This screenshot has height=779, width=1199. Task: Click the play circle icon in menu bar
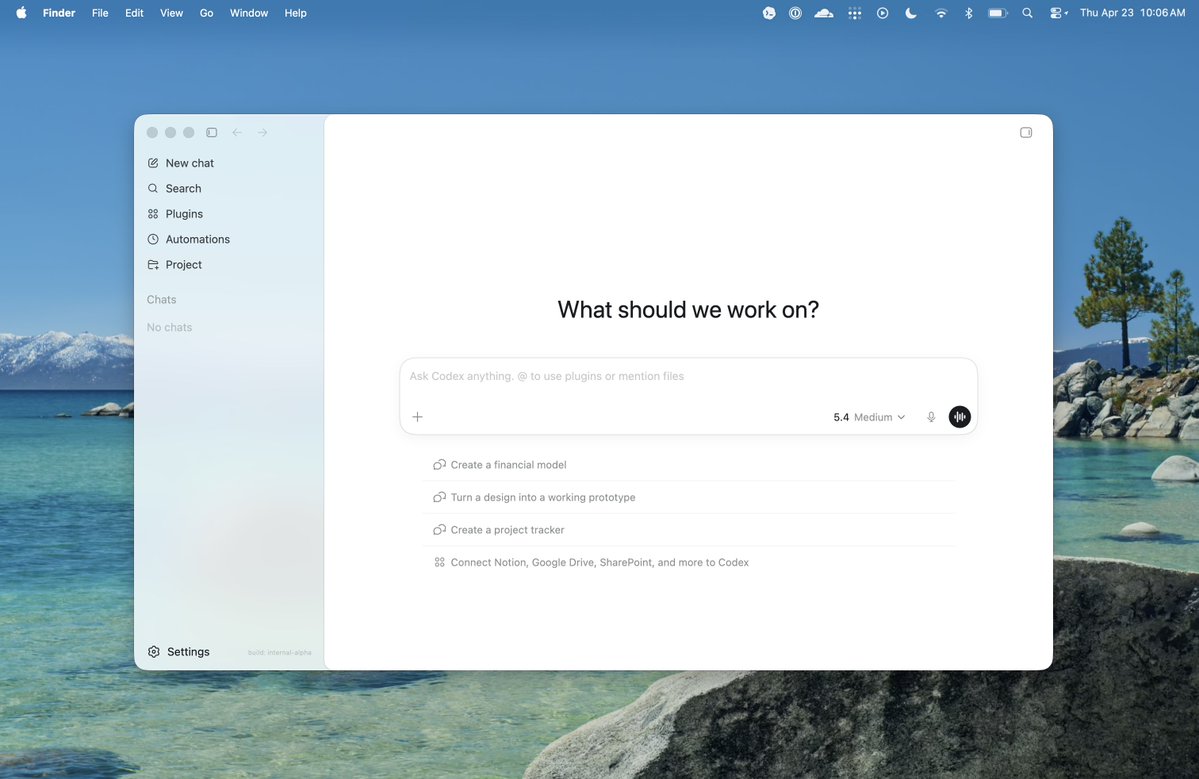coord(882,13)
